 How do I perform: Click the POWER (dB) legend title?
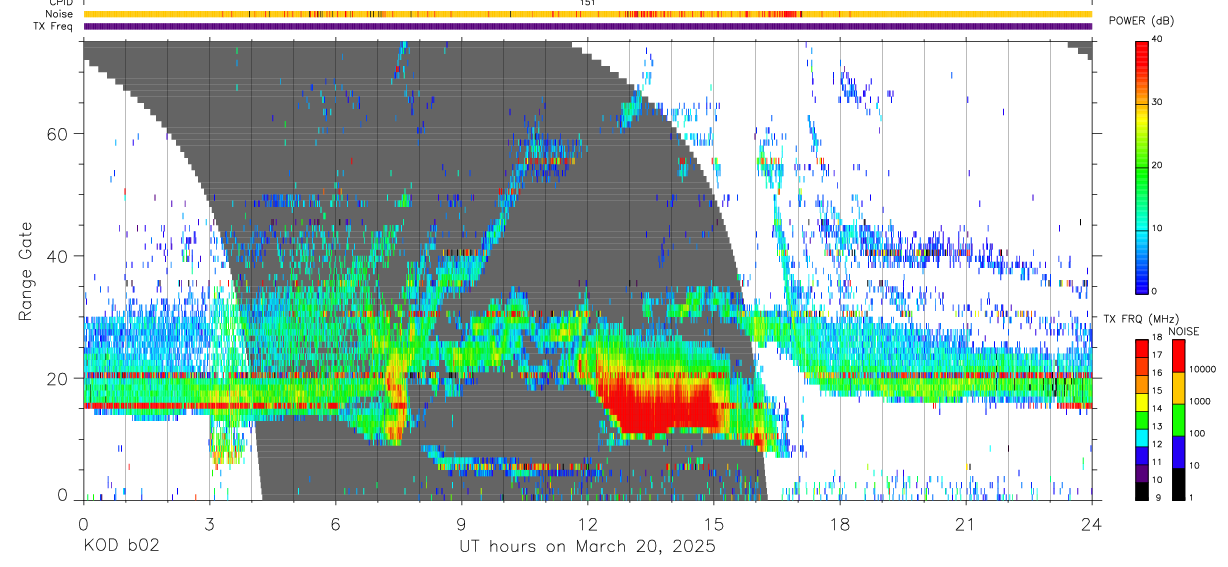1141,20
